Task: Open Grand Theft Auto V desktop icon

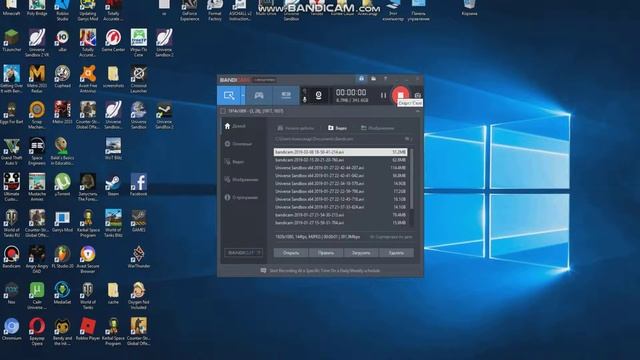Action: tap(11, 151)
